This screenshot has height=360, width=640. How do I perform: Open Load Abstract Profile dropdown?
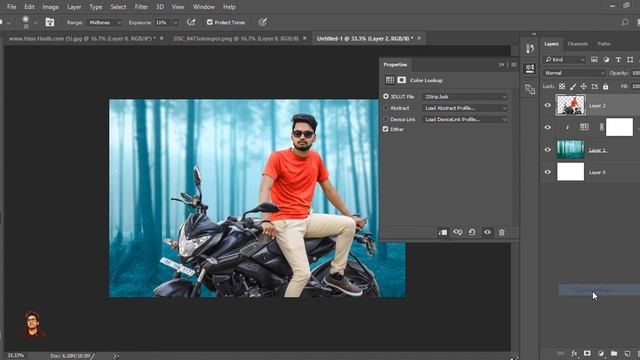[x=466, y=108]
